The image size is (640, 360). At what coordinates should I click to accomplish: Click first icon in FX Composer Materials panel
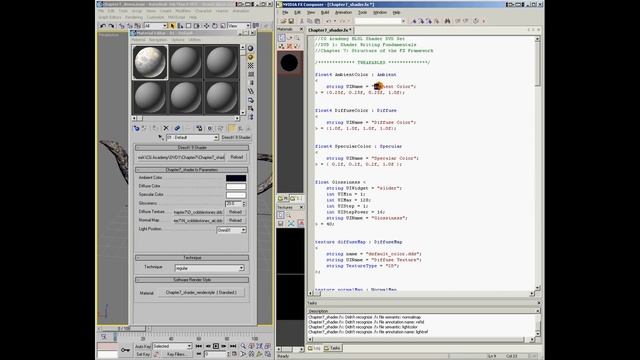coord(282,38)
